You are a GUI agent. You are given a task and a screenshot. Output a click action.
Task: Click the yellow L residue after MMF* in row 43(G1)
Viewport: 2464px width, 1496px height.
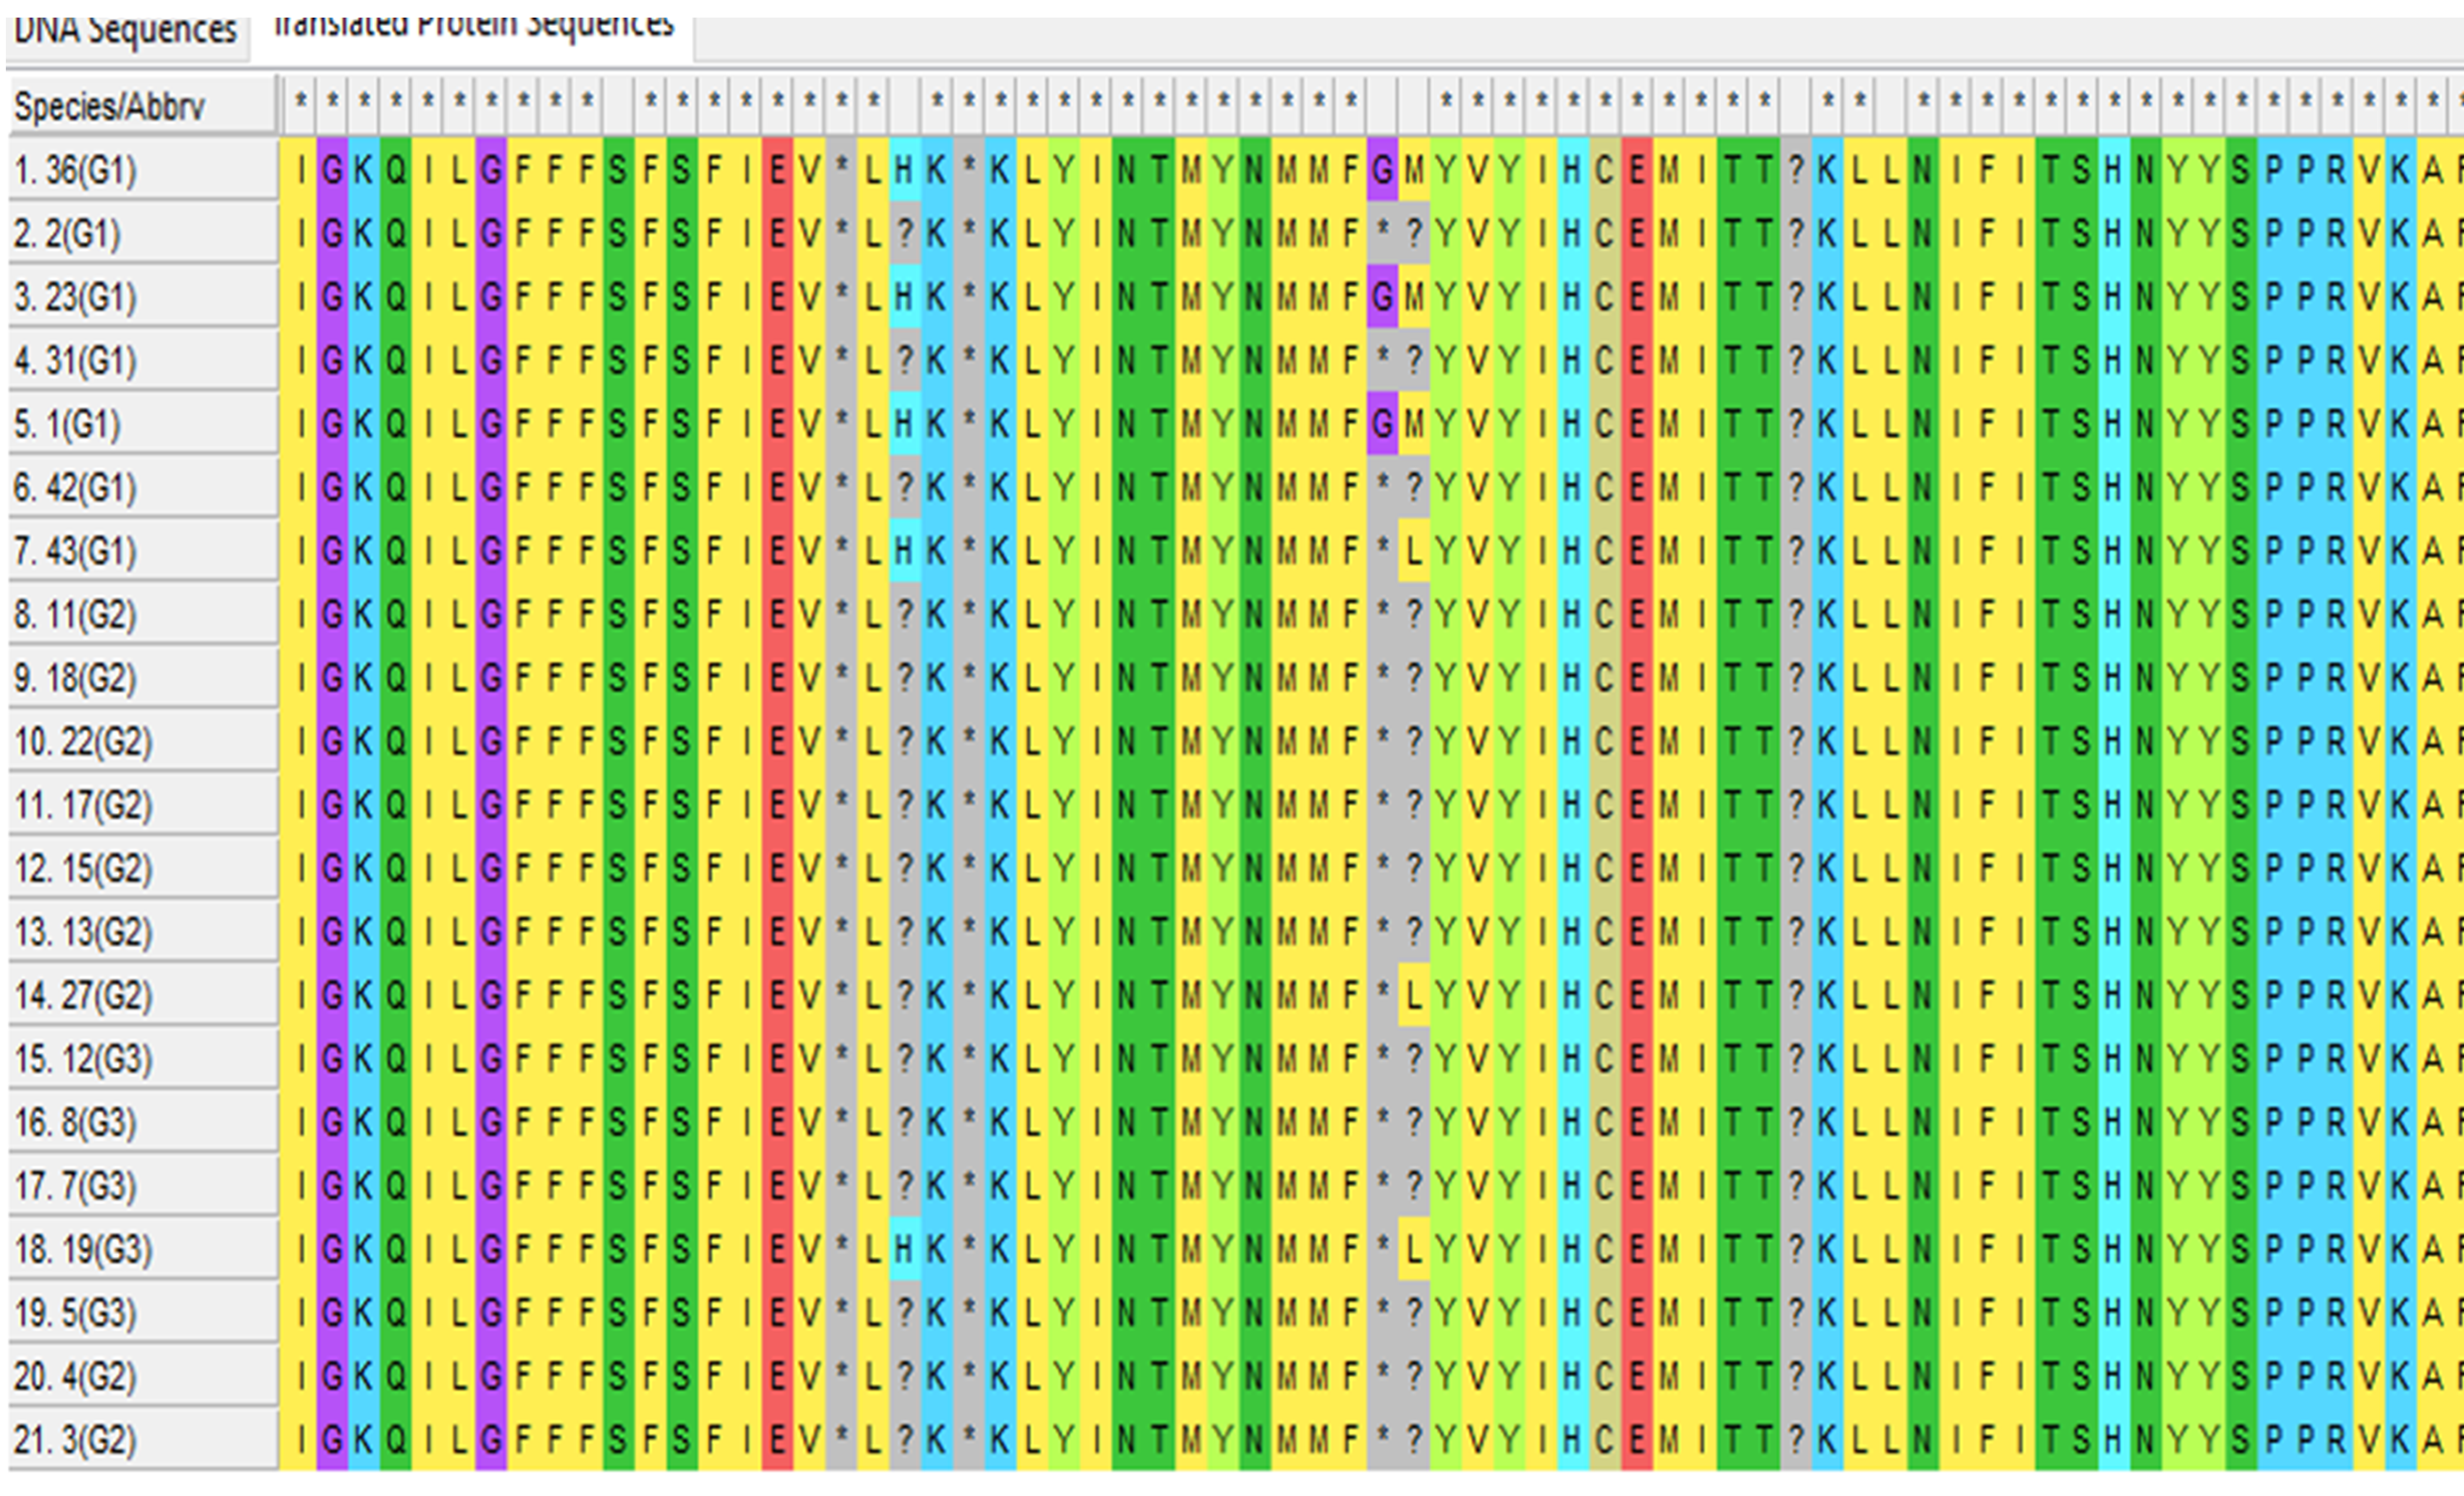[x=1413, y=551]
